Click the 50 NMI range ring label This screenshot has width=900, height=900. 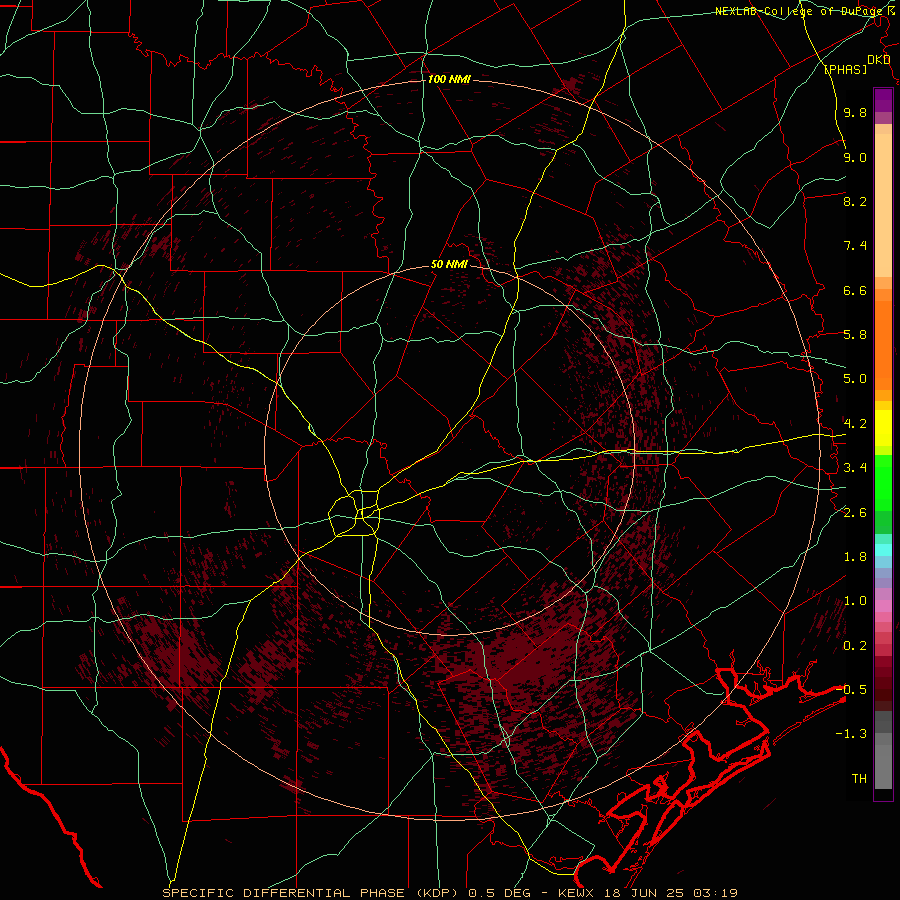click(x=449, y=265)
